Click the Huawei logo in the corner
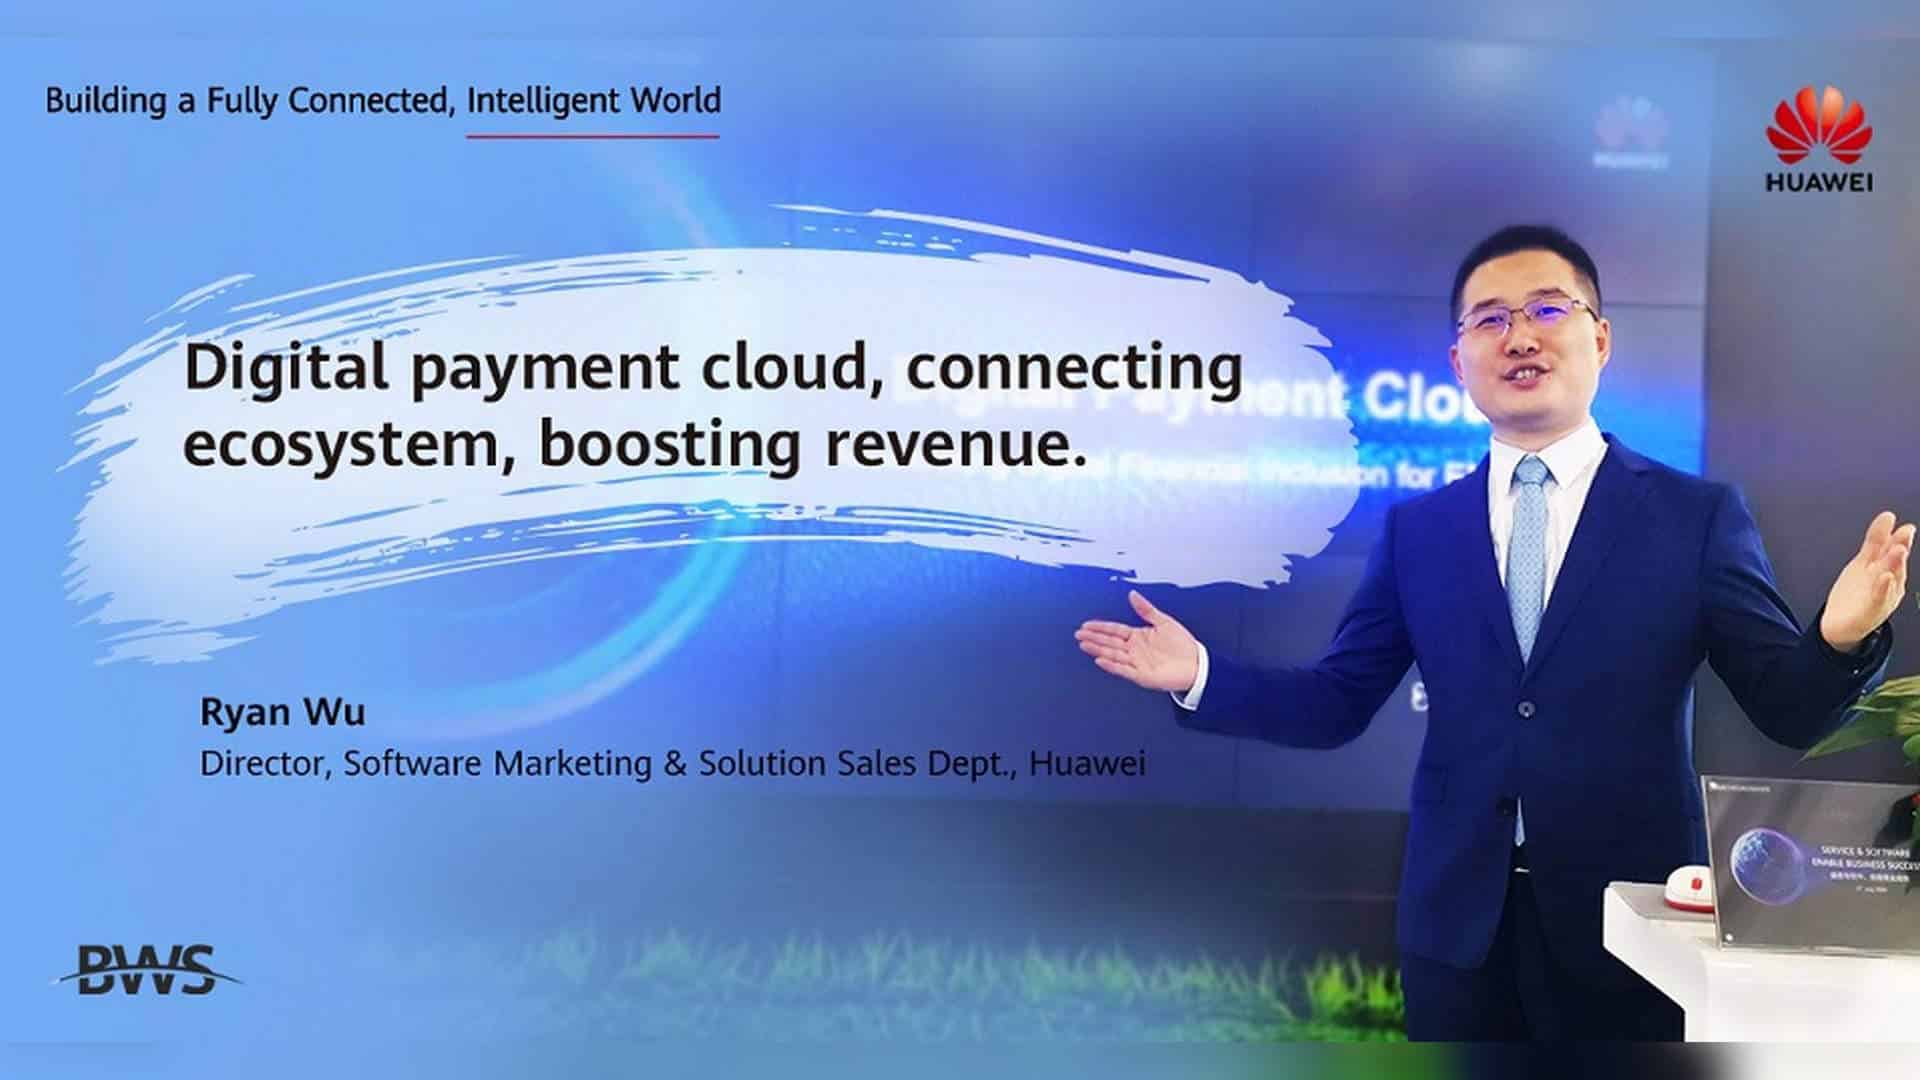 click(x=1819, y=138)
